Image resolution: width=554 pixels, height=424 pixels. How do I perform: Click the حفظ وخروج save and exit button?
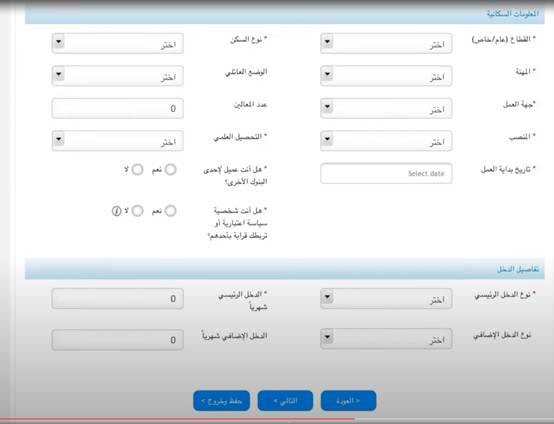(222, 401)
